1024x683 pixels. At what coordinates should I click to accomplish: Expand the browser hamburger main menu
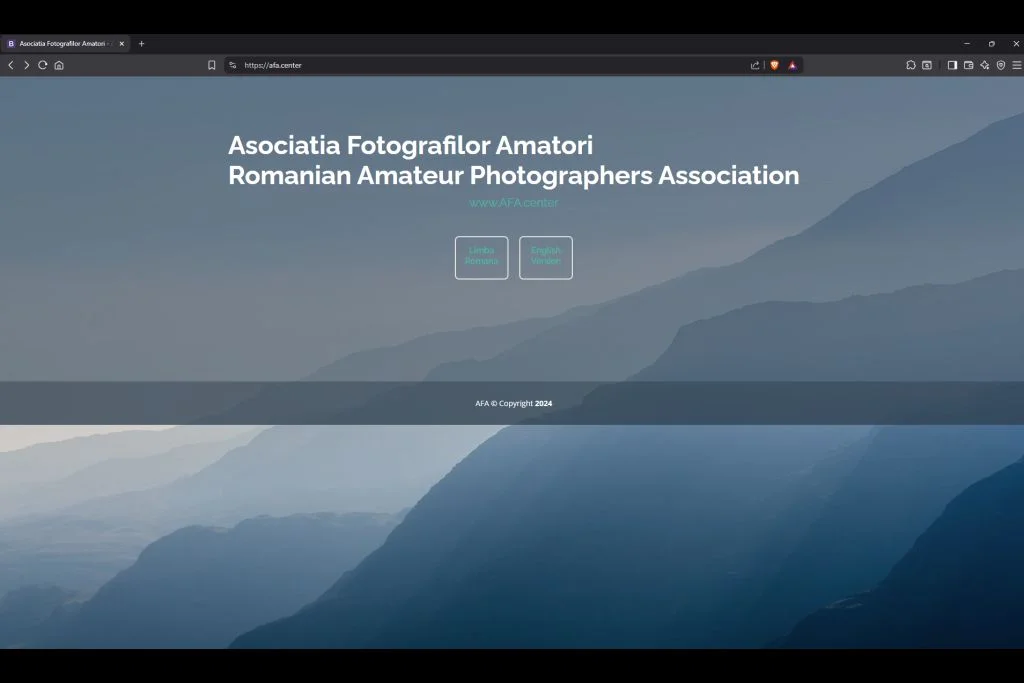click(1016, 65)
